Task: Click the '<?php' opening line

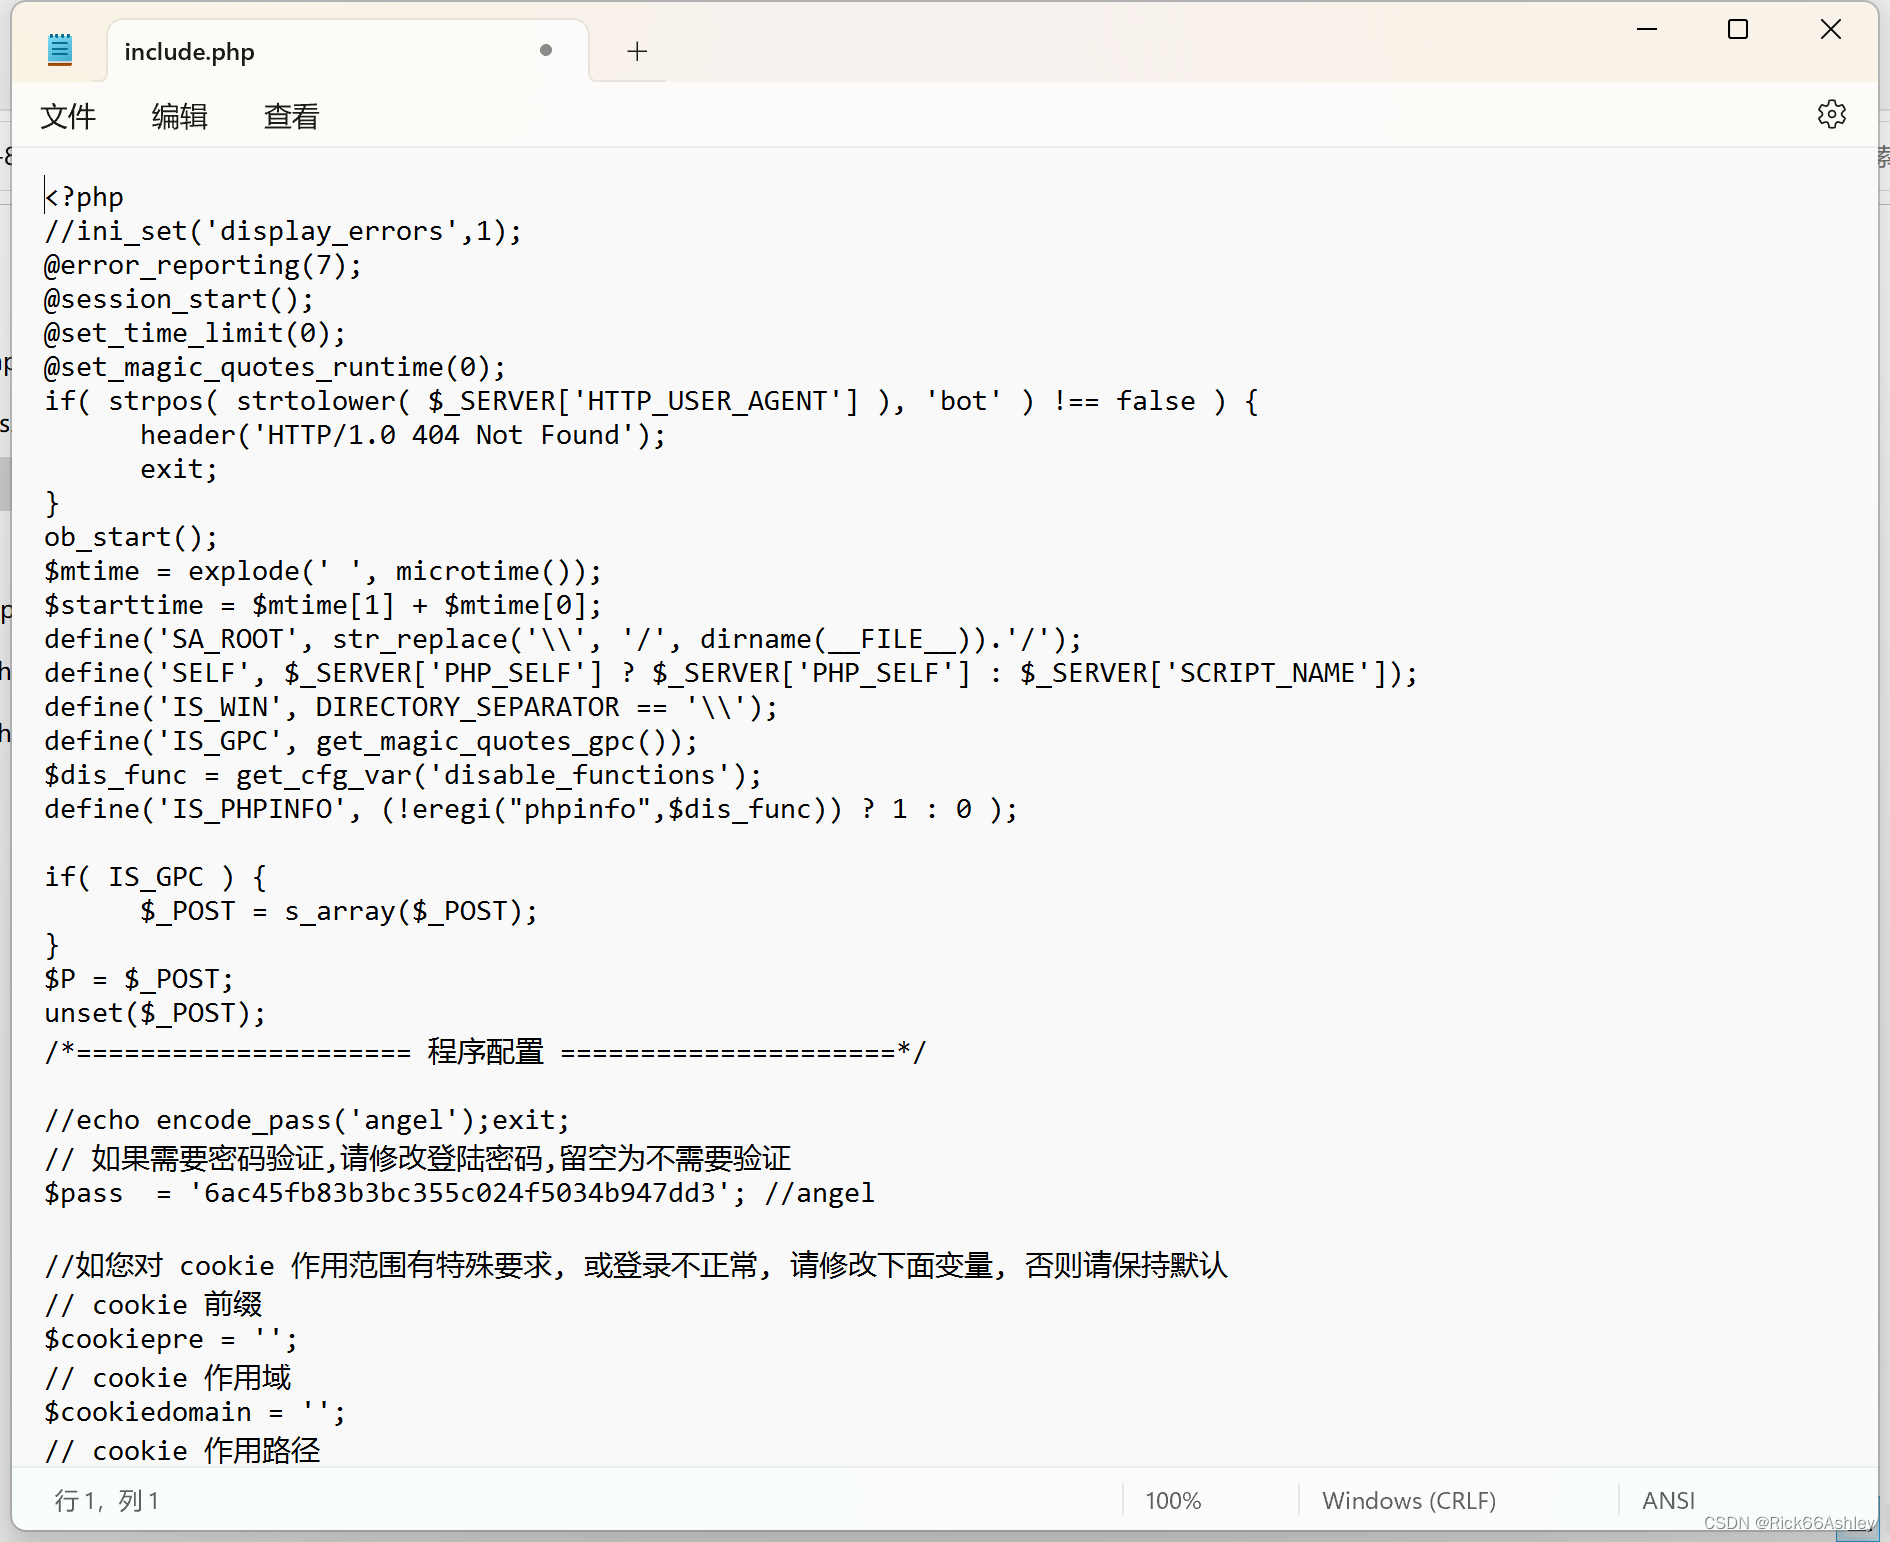Action: [x=84, y=197]
